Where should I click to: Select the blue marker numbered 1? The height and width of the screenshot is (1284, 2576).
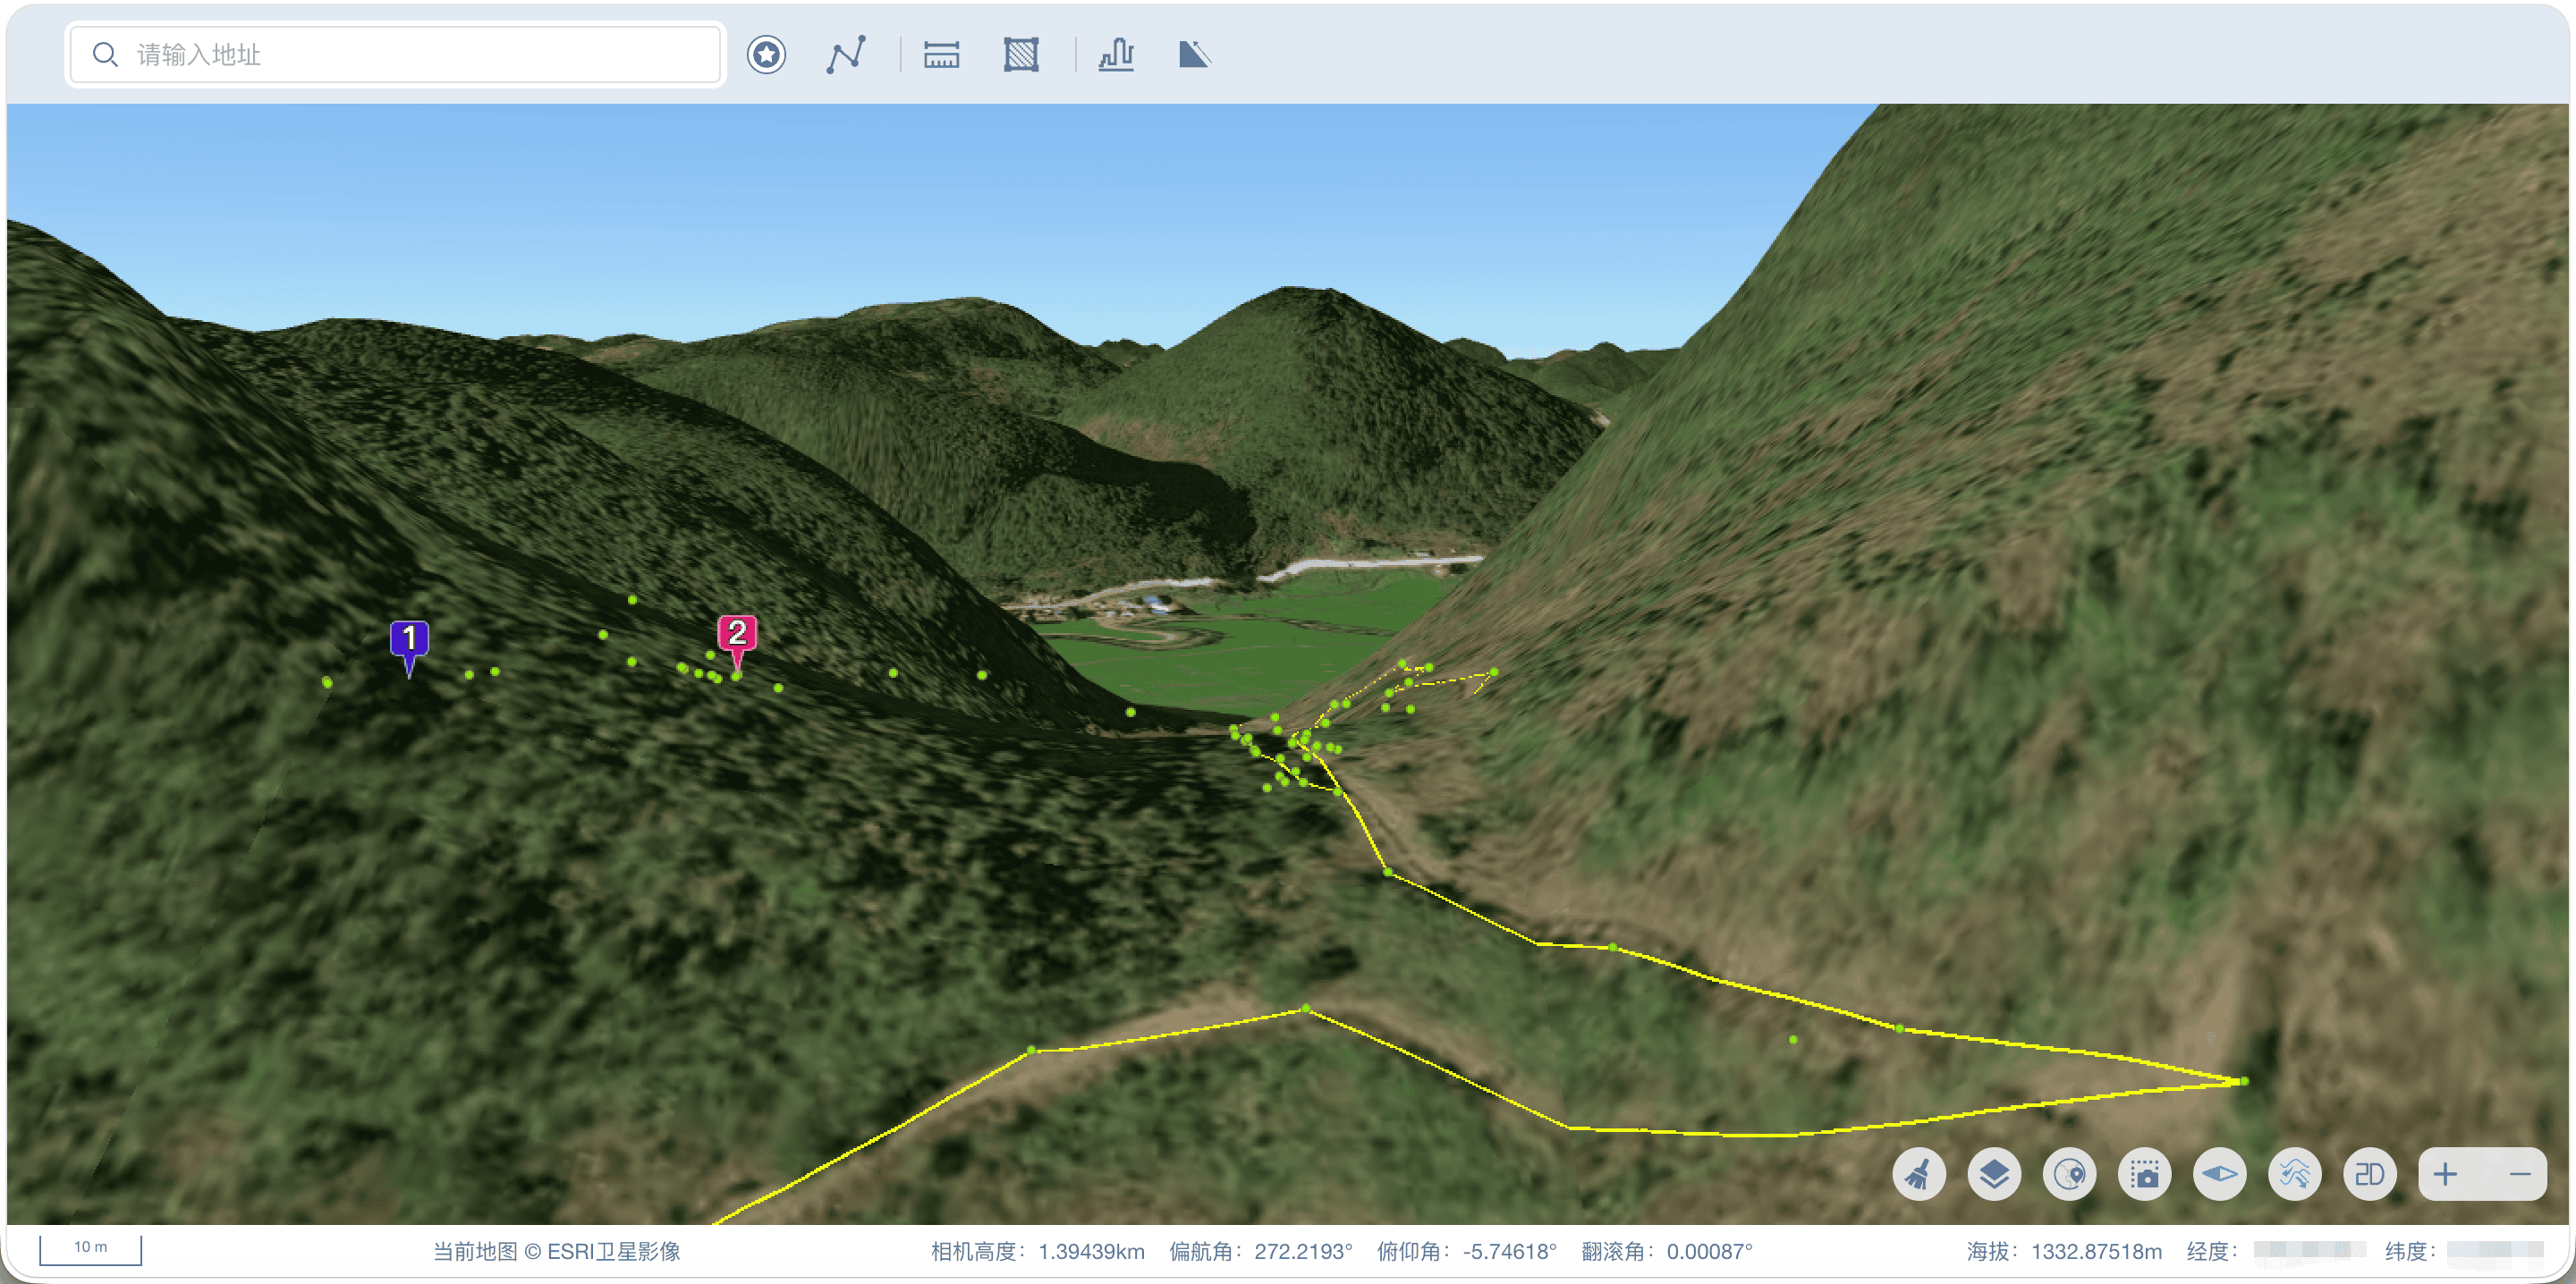coord(409,646)
